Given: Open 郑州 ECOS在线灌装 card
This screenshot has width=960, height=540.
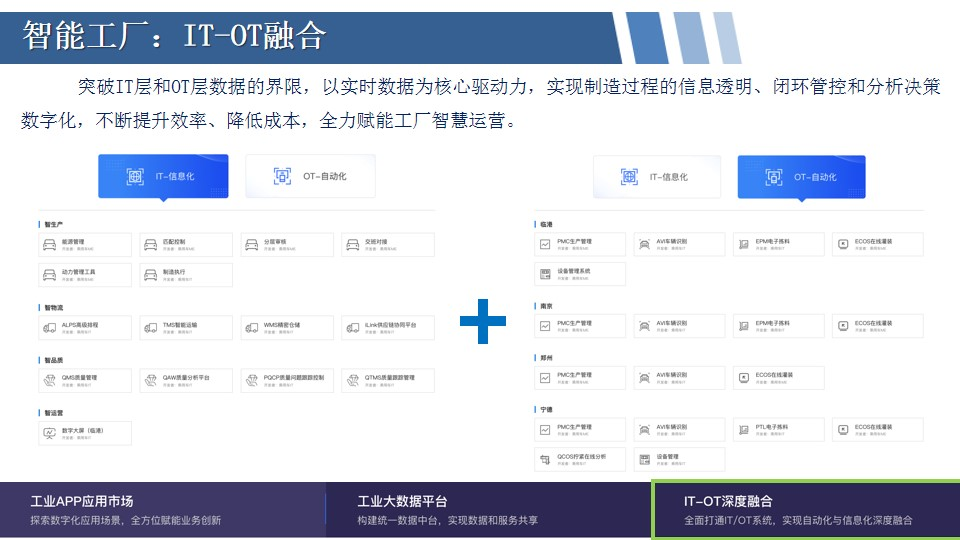Looking at the screenshot, I should coord(779,378).
